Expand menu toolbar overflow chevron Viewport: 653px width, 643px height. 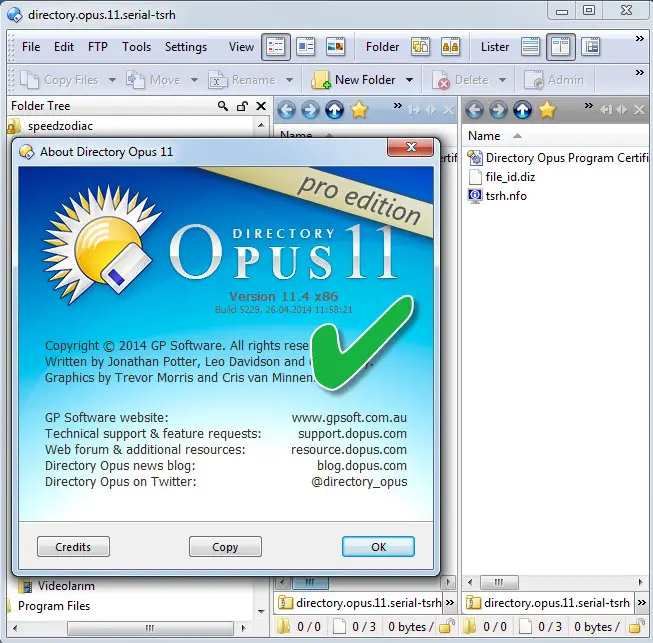[x=640, y=39]
